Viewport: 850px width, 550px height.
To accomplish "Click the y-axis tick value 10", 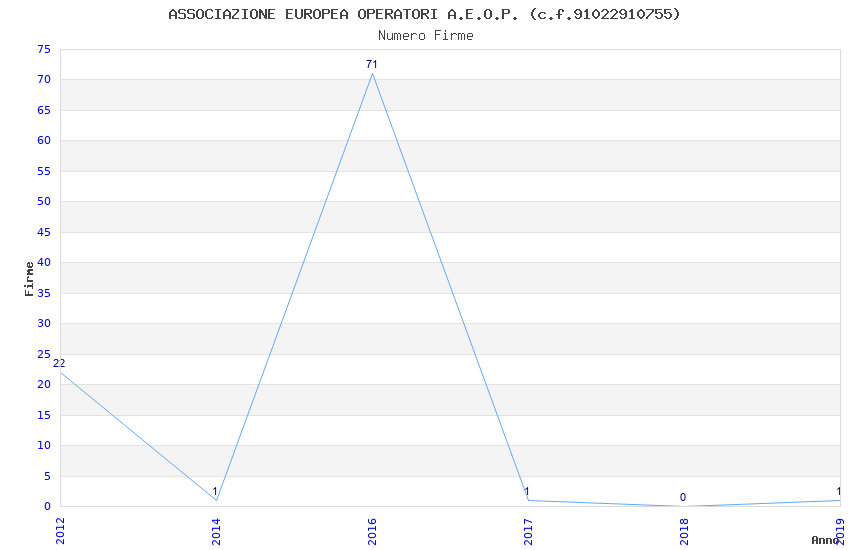I will 44,445.
